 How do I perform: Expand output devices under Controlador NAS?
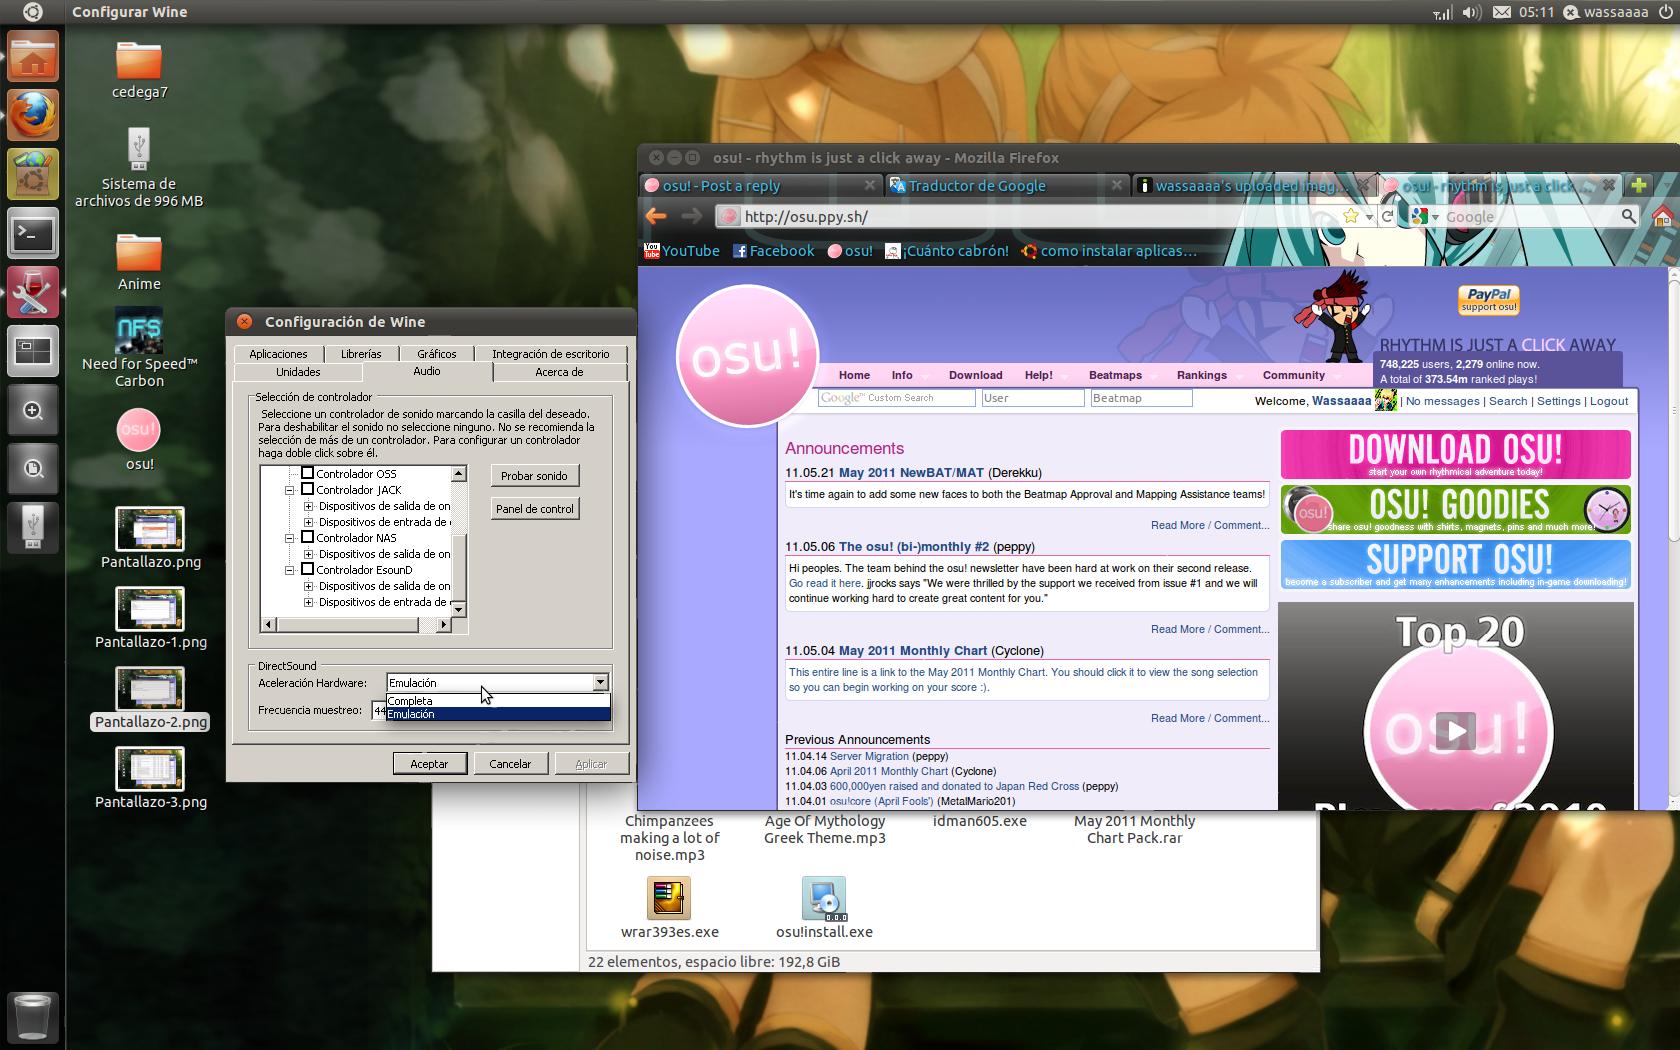(x=308, y=554)
